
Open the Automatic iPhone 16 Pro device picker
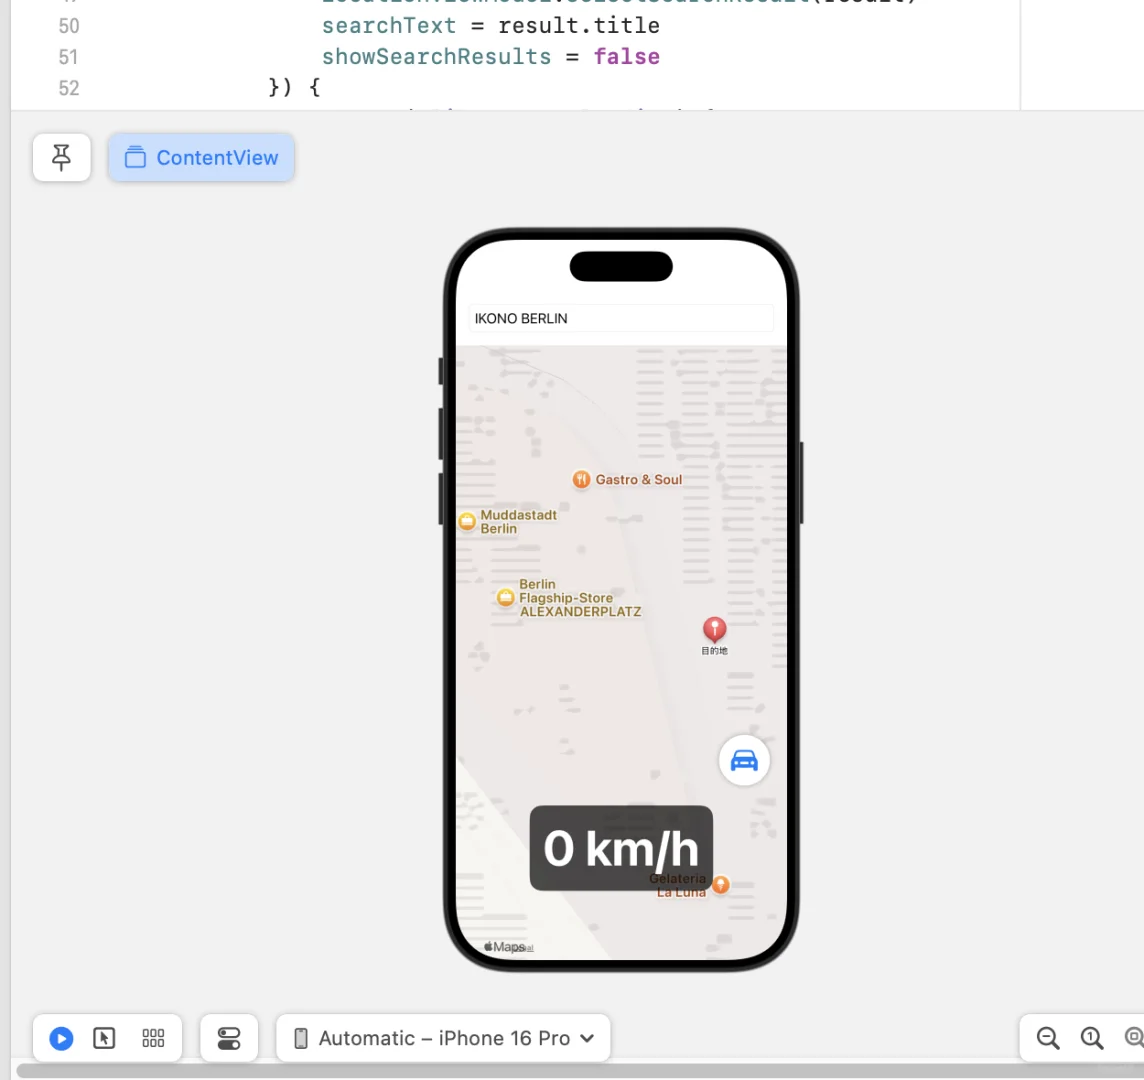coord(443,1038)
